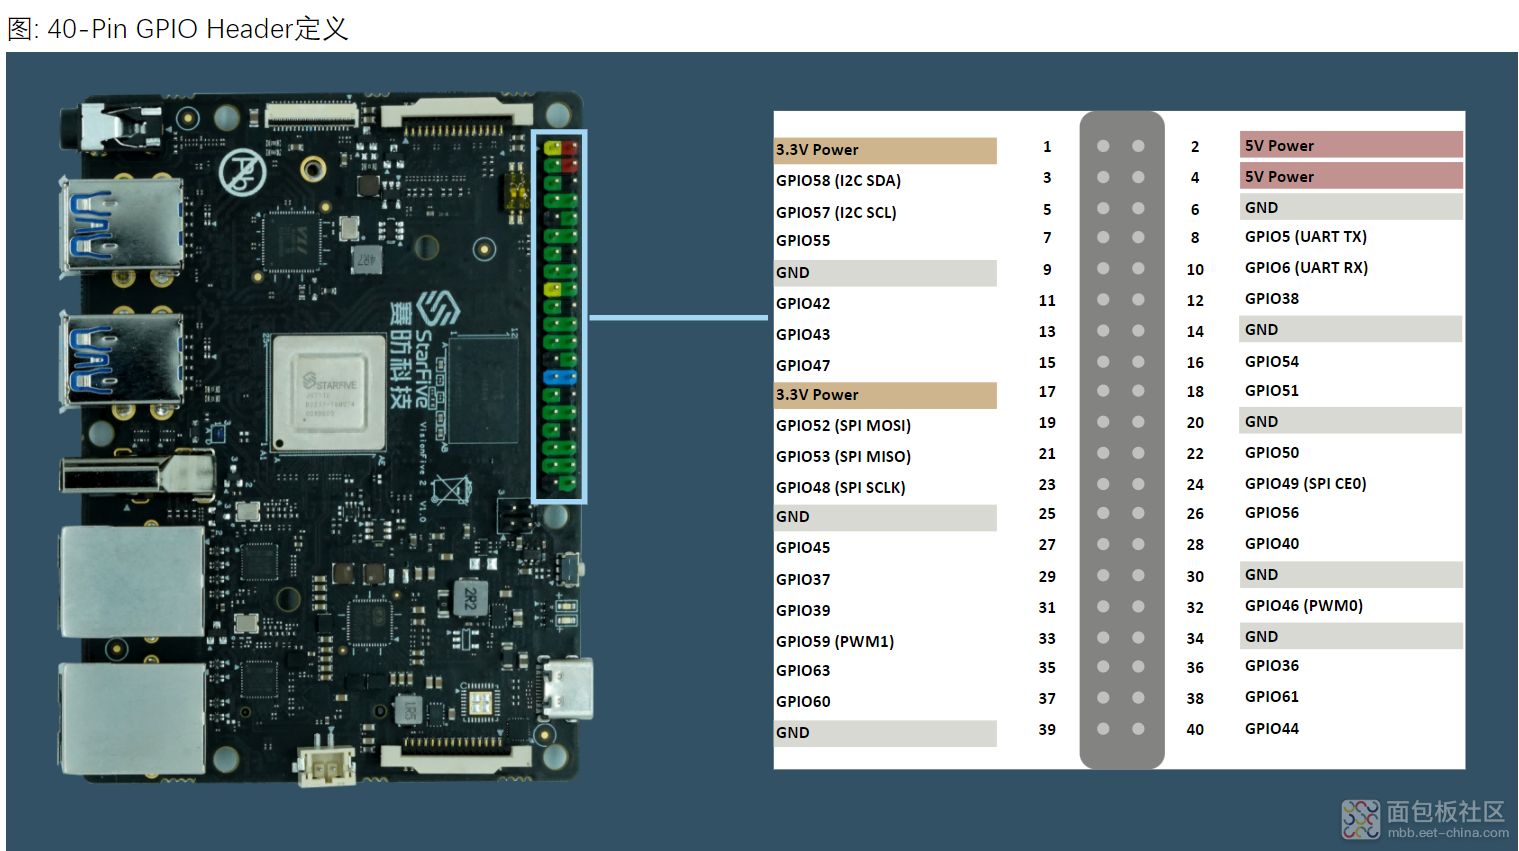The height and width of the screenshot is (851, 1519).
Task: Click the GPIO40 label
Action: point(1272,544)
